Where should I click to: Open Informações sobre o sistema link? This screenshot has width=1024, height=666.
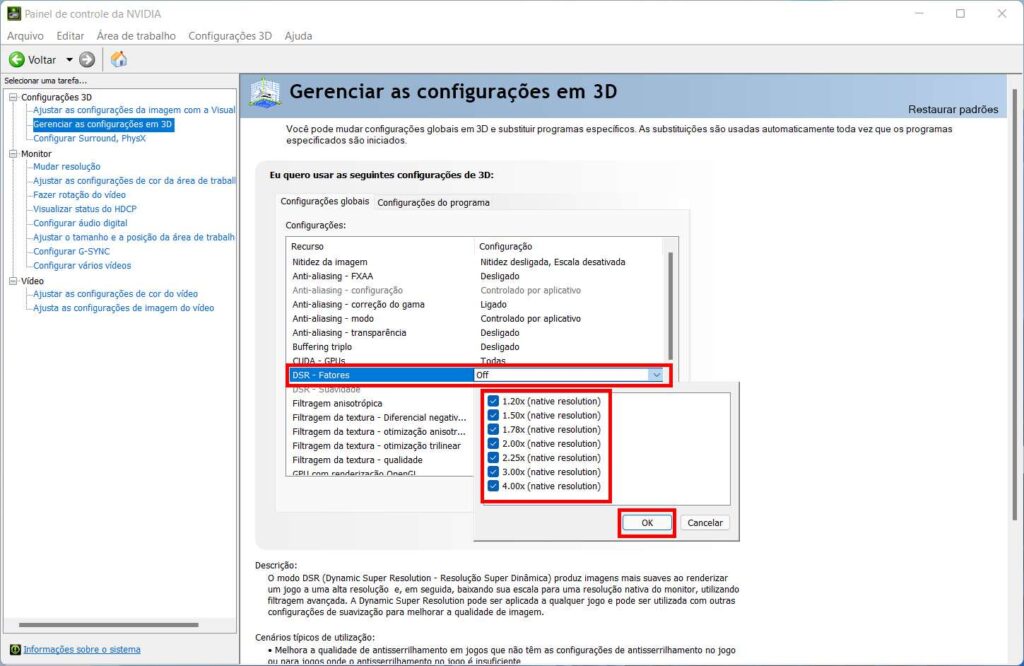click(82, 650)
